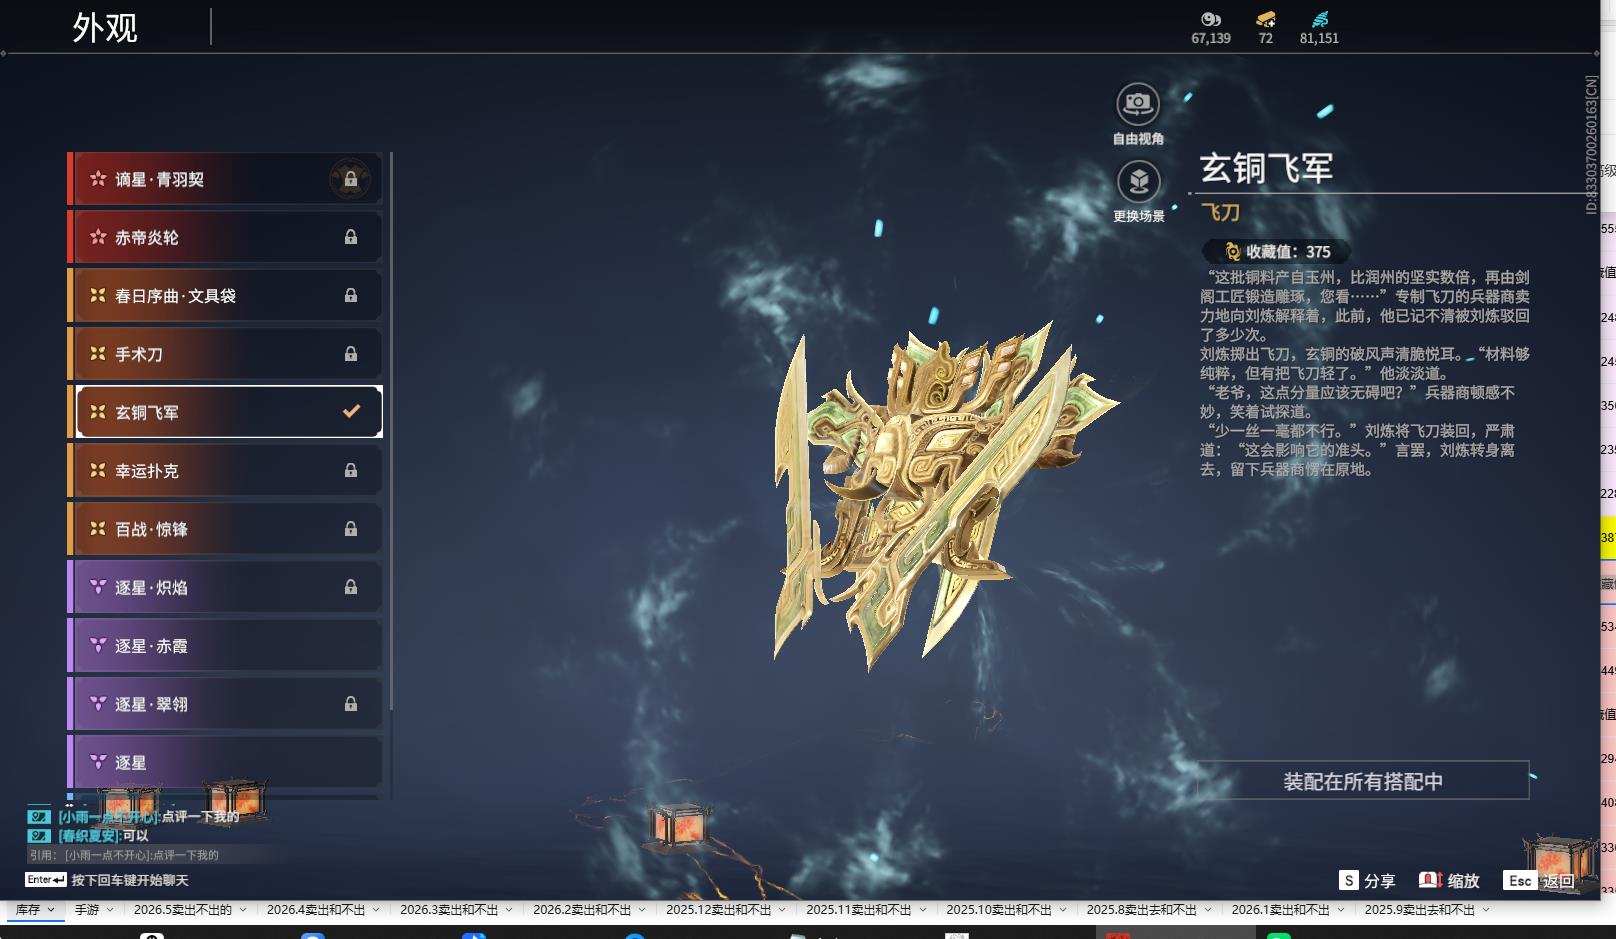Click the 飞刀 weapon type label
1616x939 pixels.
point(1220,212)
